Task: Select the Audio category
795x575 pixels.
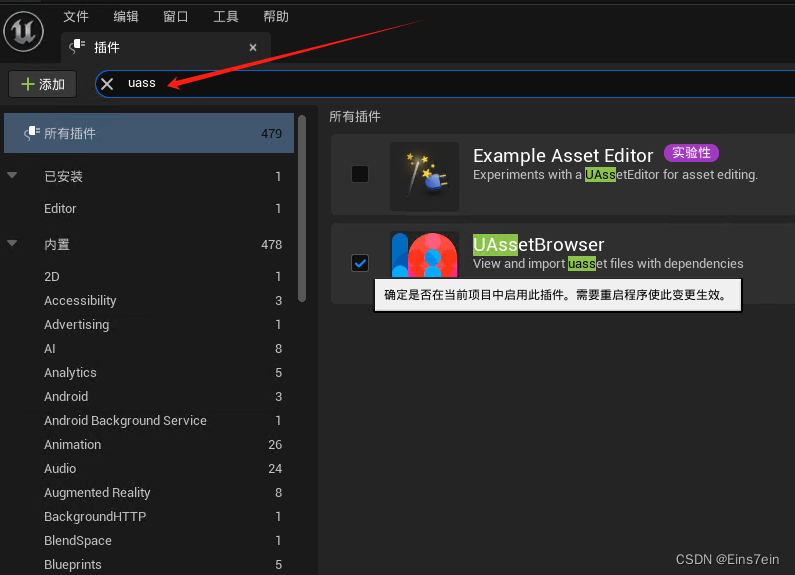Action: pos(149,469)
